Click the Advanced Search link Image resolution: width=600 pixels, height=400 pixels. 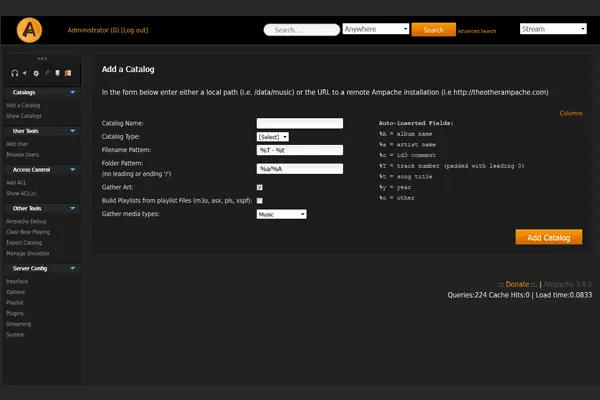pos(476,32)
